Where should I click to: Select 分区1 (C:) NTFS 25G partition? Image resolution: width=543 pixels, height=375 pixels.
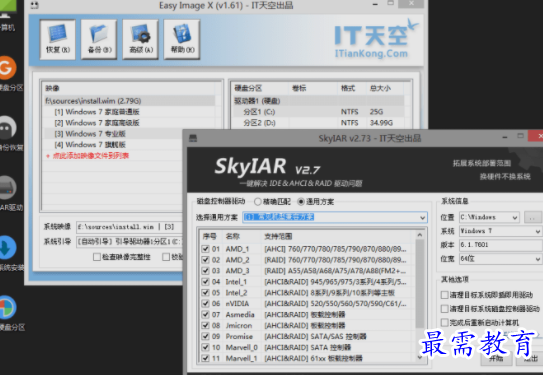pyautogui.click(x=318, y=112)
